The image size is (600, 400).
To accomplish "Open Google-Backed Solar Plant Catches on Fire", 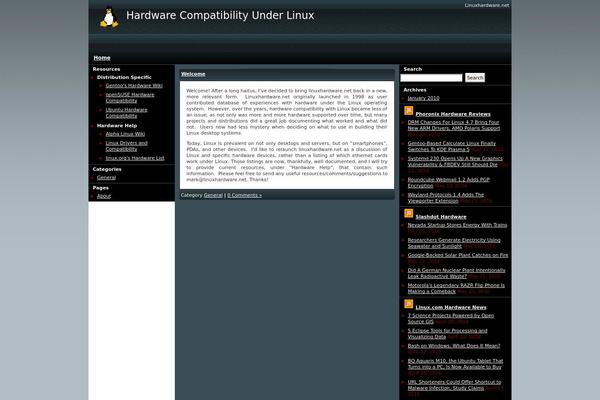I will [458, 255].
